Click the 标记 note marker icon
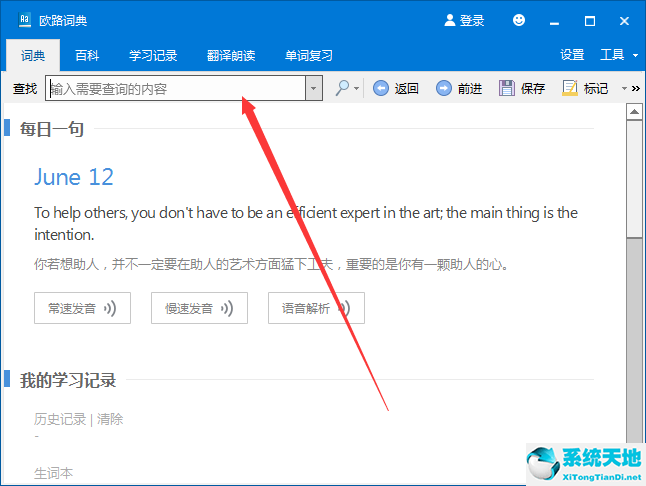 pyautogui.click(x=570, y=88)
